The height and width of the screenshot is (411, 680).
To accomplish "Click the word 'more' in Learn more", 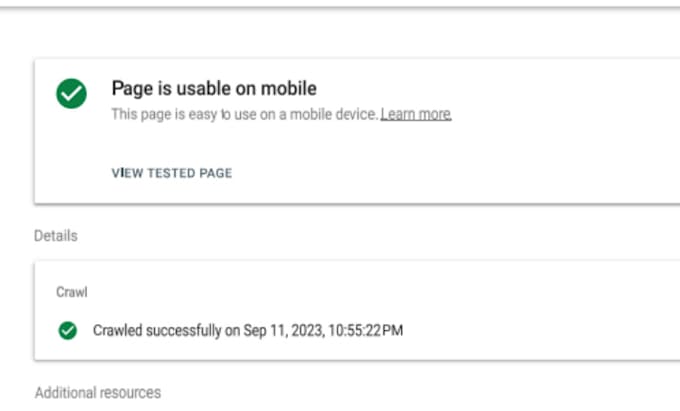I will (x=435, y=114).
